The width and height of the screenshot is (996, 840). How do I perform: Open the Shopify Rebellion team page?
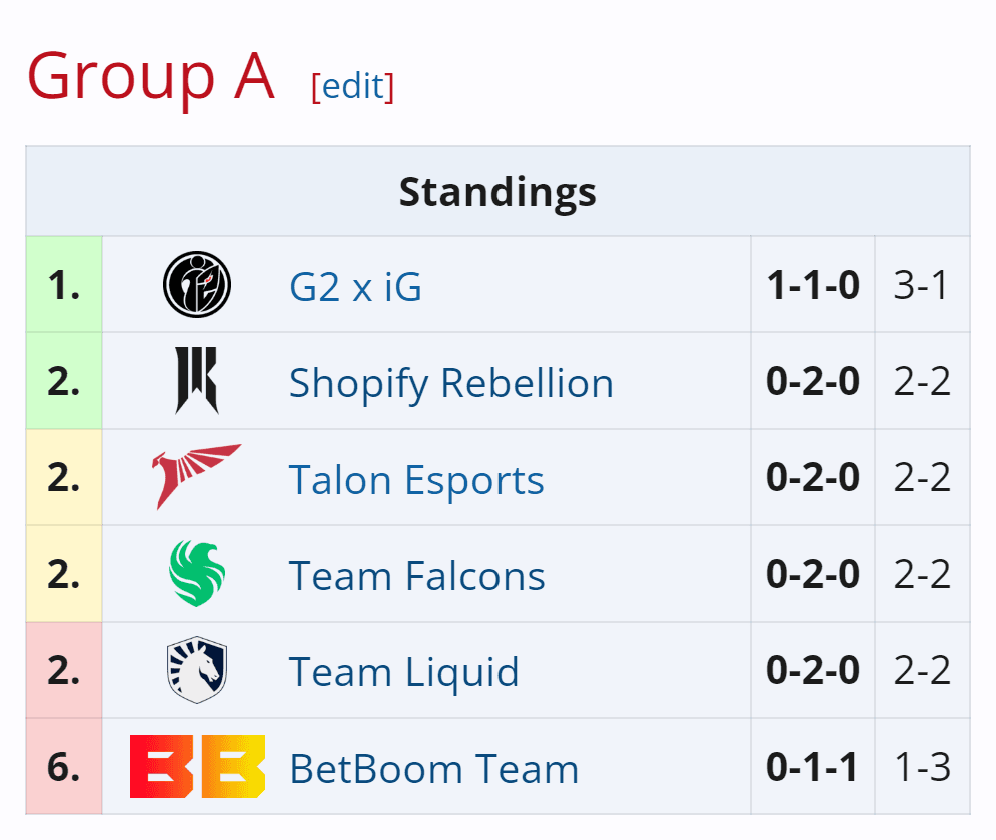tap(451, 382)
